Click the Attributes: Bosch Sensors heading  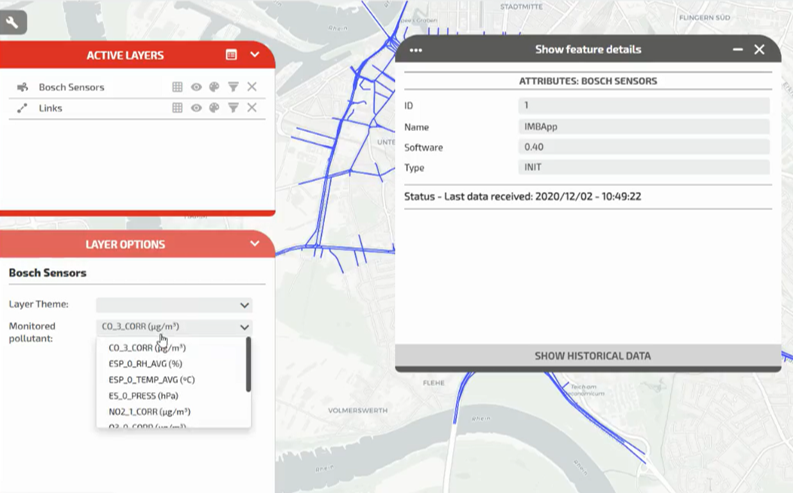[588, 81]
